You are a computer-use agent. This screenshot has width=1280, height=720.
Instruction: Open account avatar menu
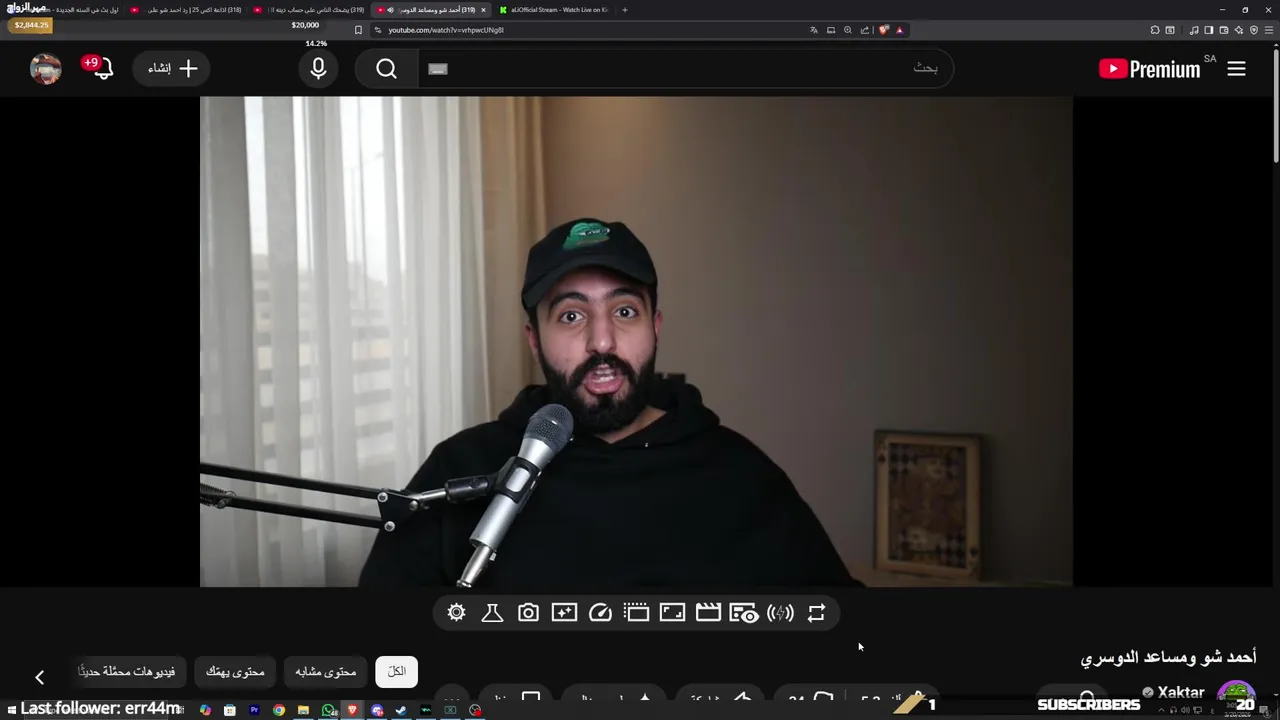click(46, 68)
